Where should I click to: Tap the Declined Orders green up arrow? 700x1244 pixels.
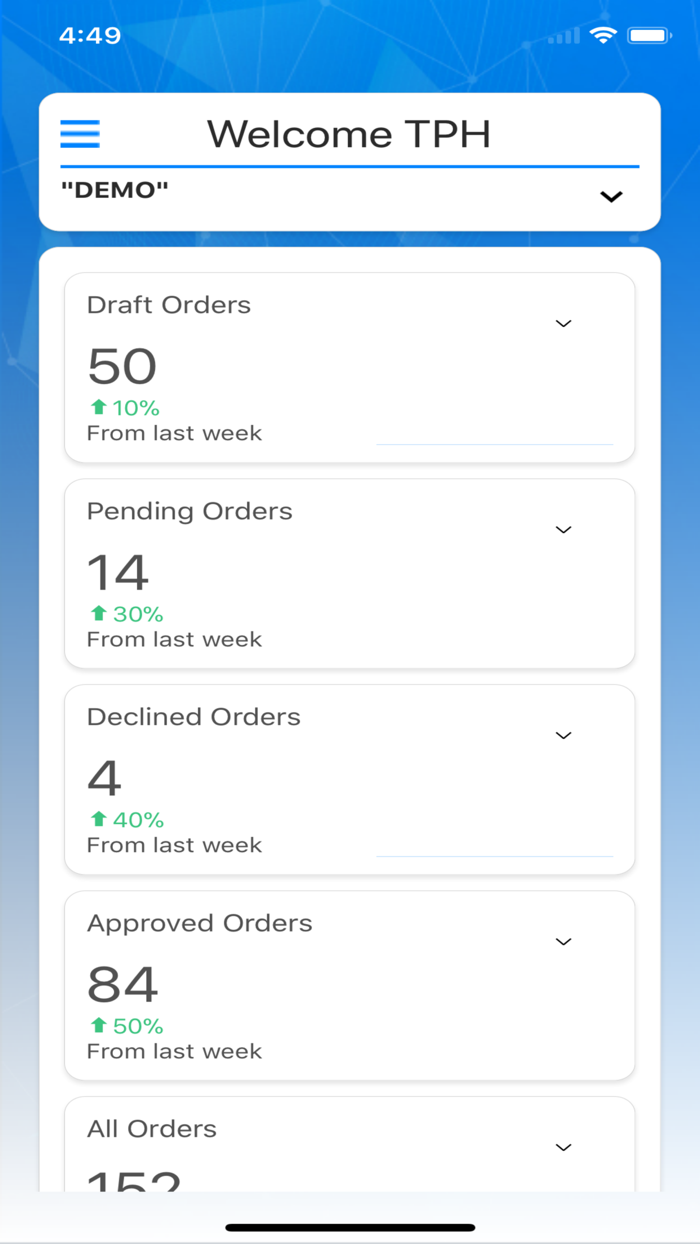(98, 819)
